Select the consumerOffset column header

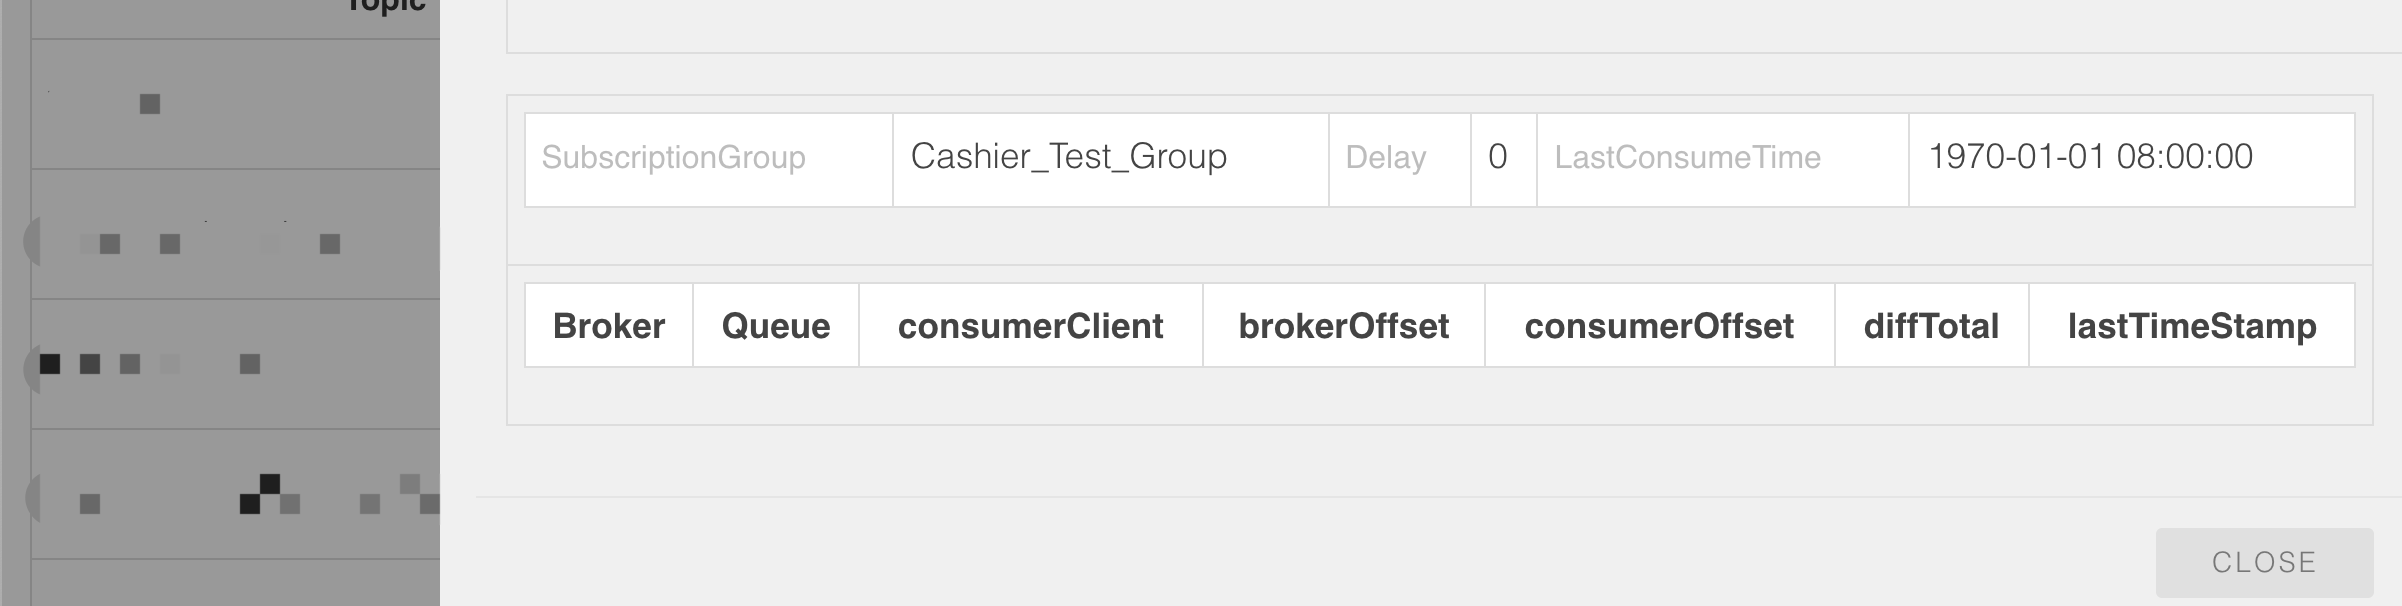(1659, 326)
